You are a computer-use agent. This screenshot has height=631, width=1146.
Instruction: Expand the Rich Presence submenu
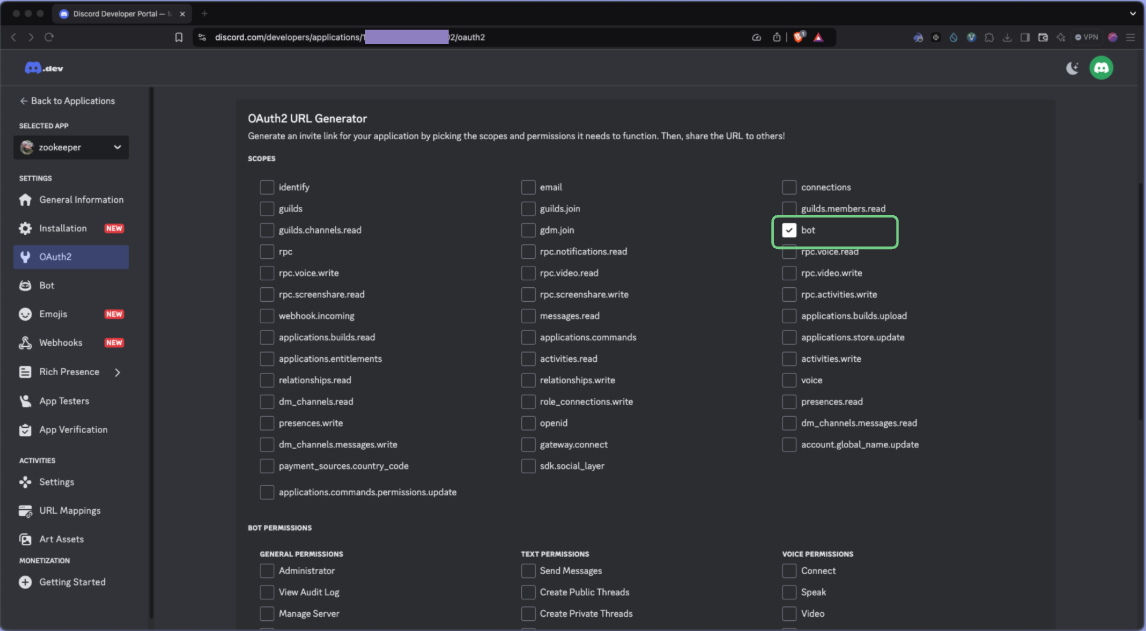117,372
